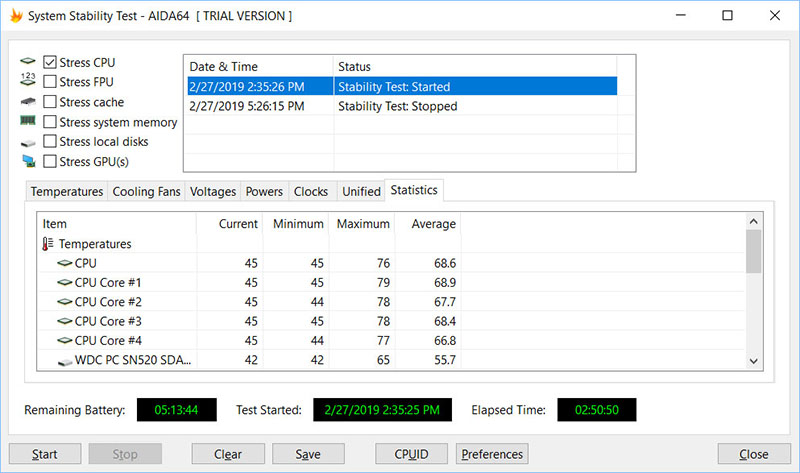Click the monitor icon beside Stress GPU(s)
800x473 pixels.
(x=29, y=161)
